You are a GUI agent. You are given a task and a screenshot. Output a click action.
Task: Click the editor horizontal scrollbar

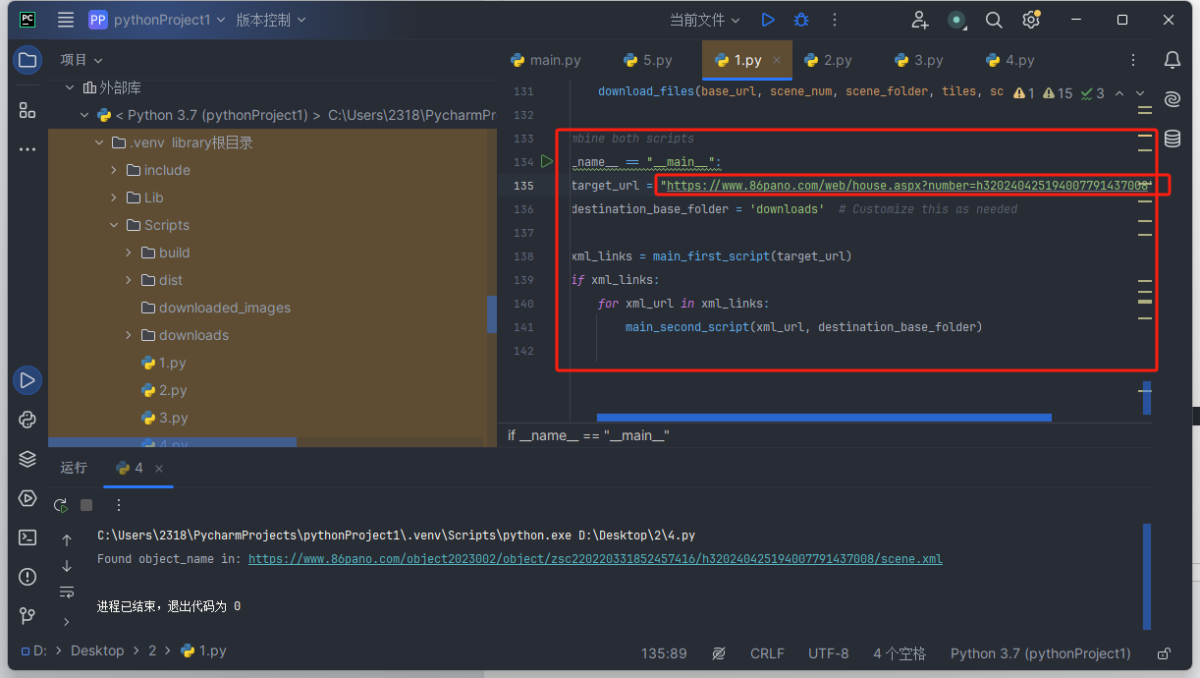pyautogui.click(x=823, y=417)
